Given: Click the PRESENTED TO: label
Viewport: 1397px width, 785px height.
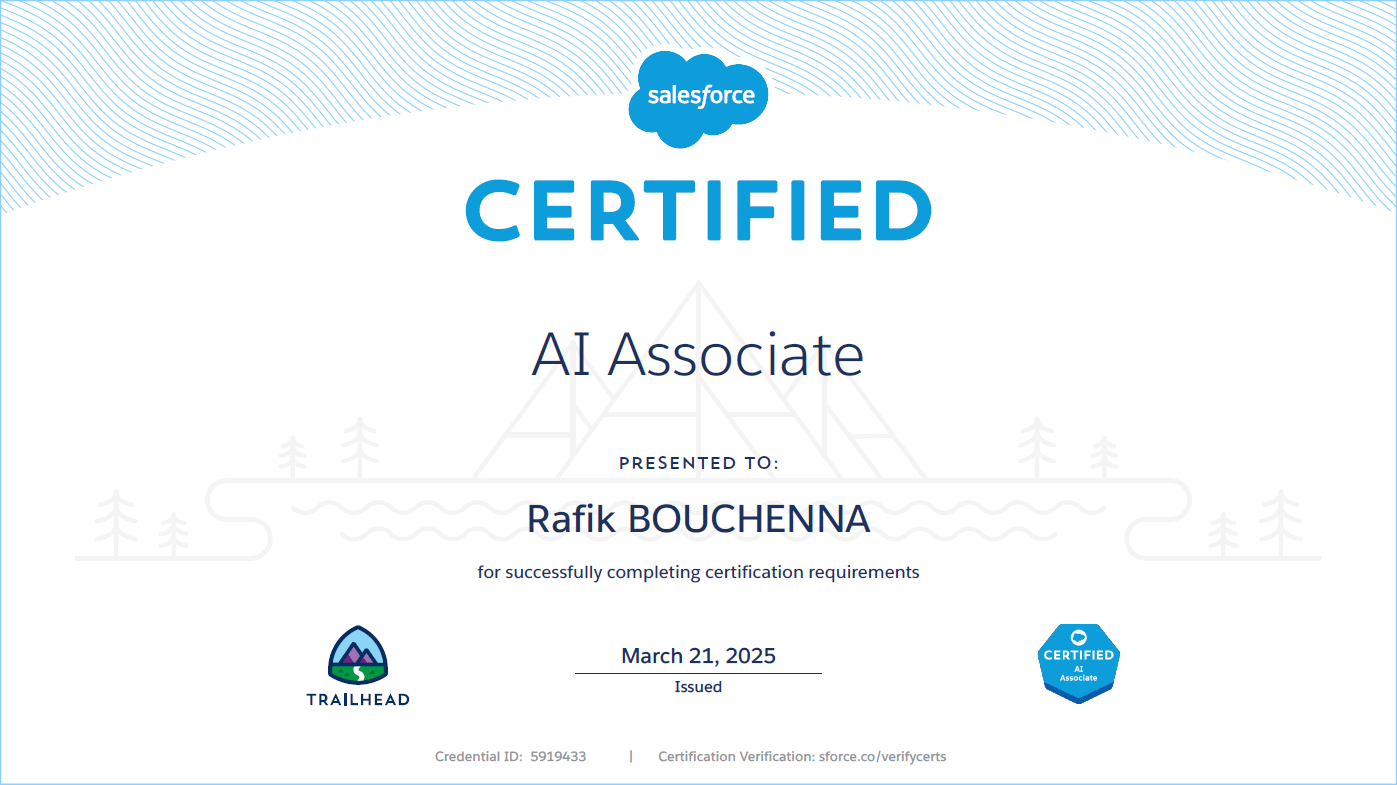Looking at the screenshot, I should tap(698, 463).
